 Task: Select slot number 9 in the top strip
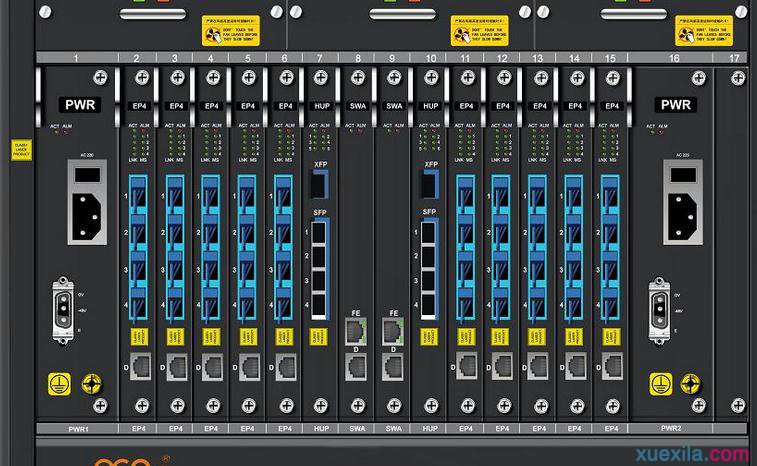coord(393,59)
